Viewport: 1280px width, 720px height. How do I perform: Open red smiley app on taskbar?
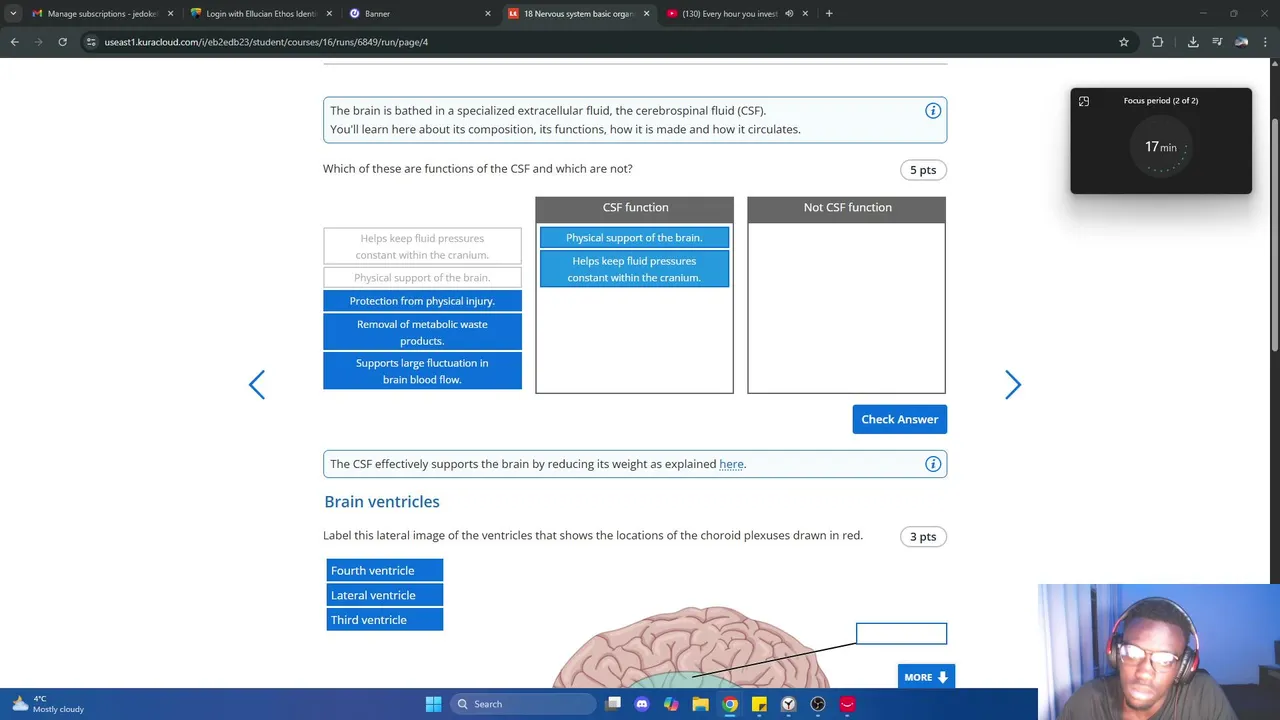[x=847, y=704]
